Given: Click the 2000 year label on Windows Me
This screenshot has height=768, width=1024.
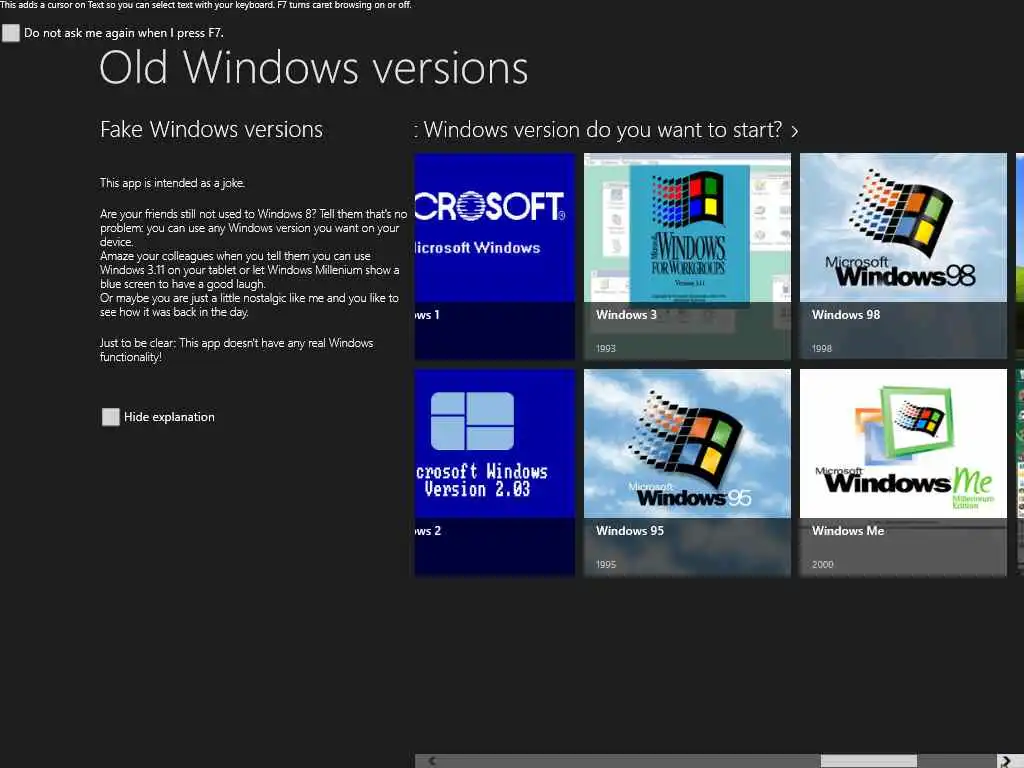Looking at the screenshot, I should (822, 564).
